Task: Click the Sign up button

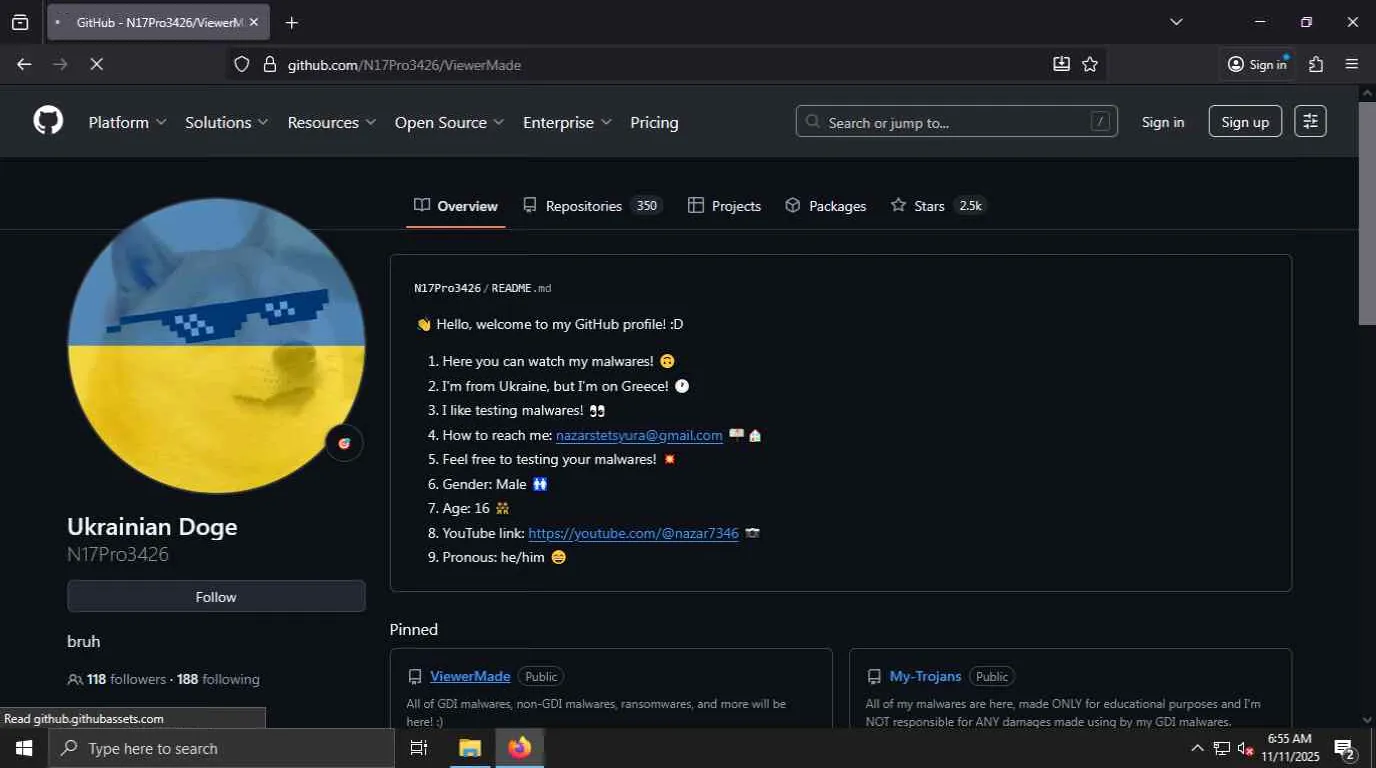Action: (x=1245, y=122)
